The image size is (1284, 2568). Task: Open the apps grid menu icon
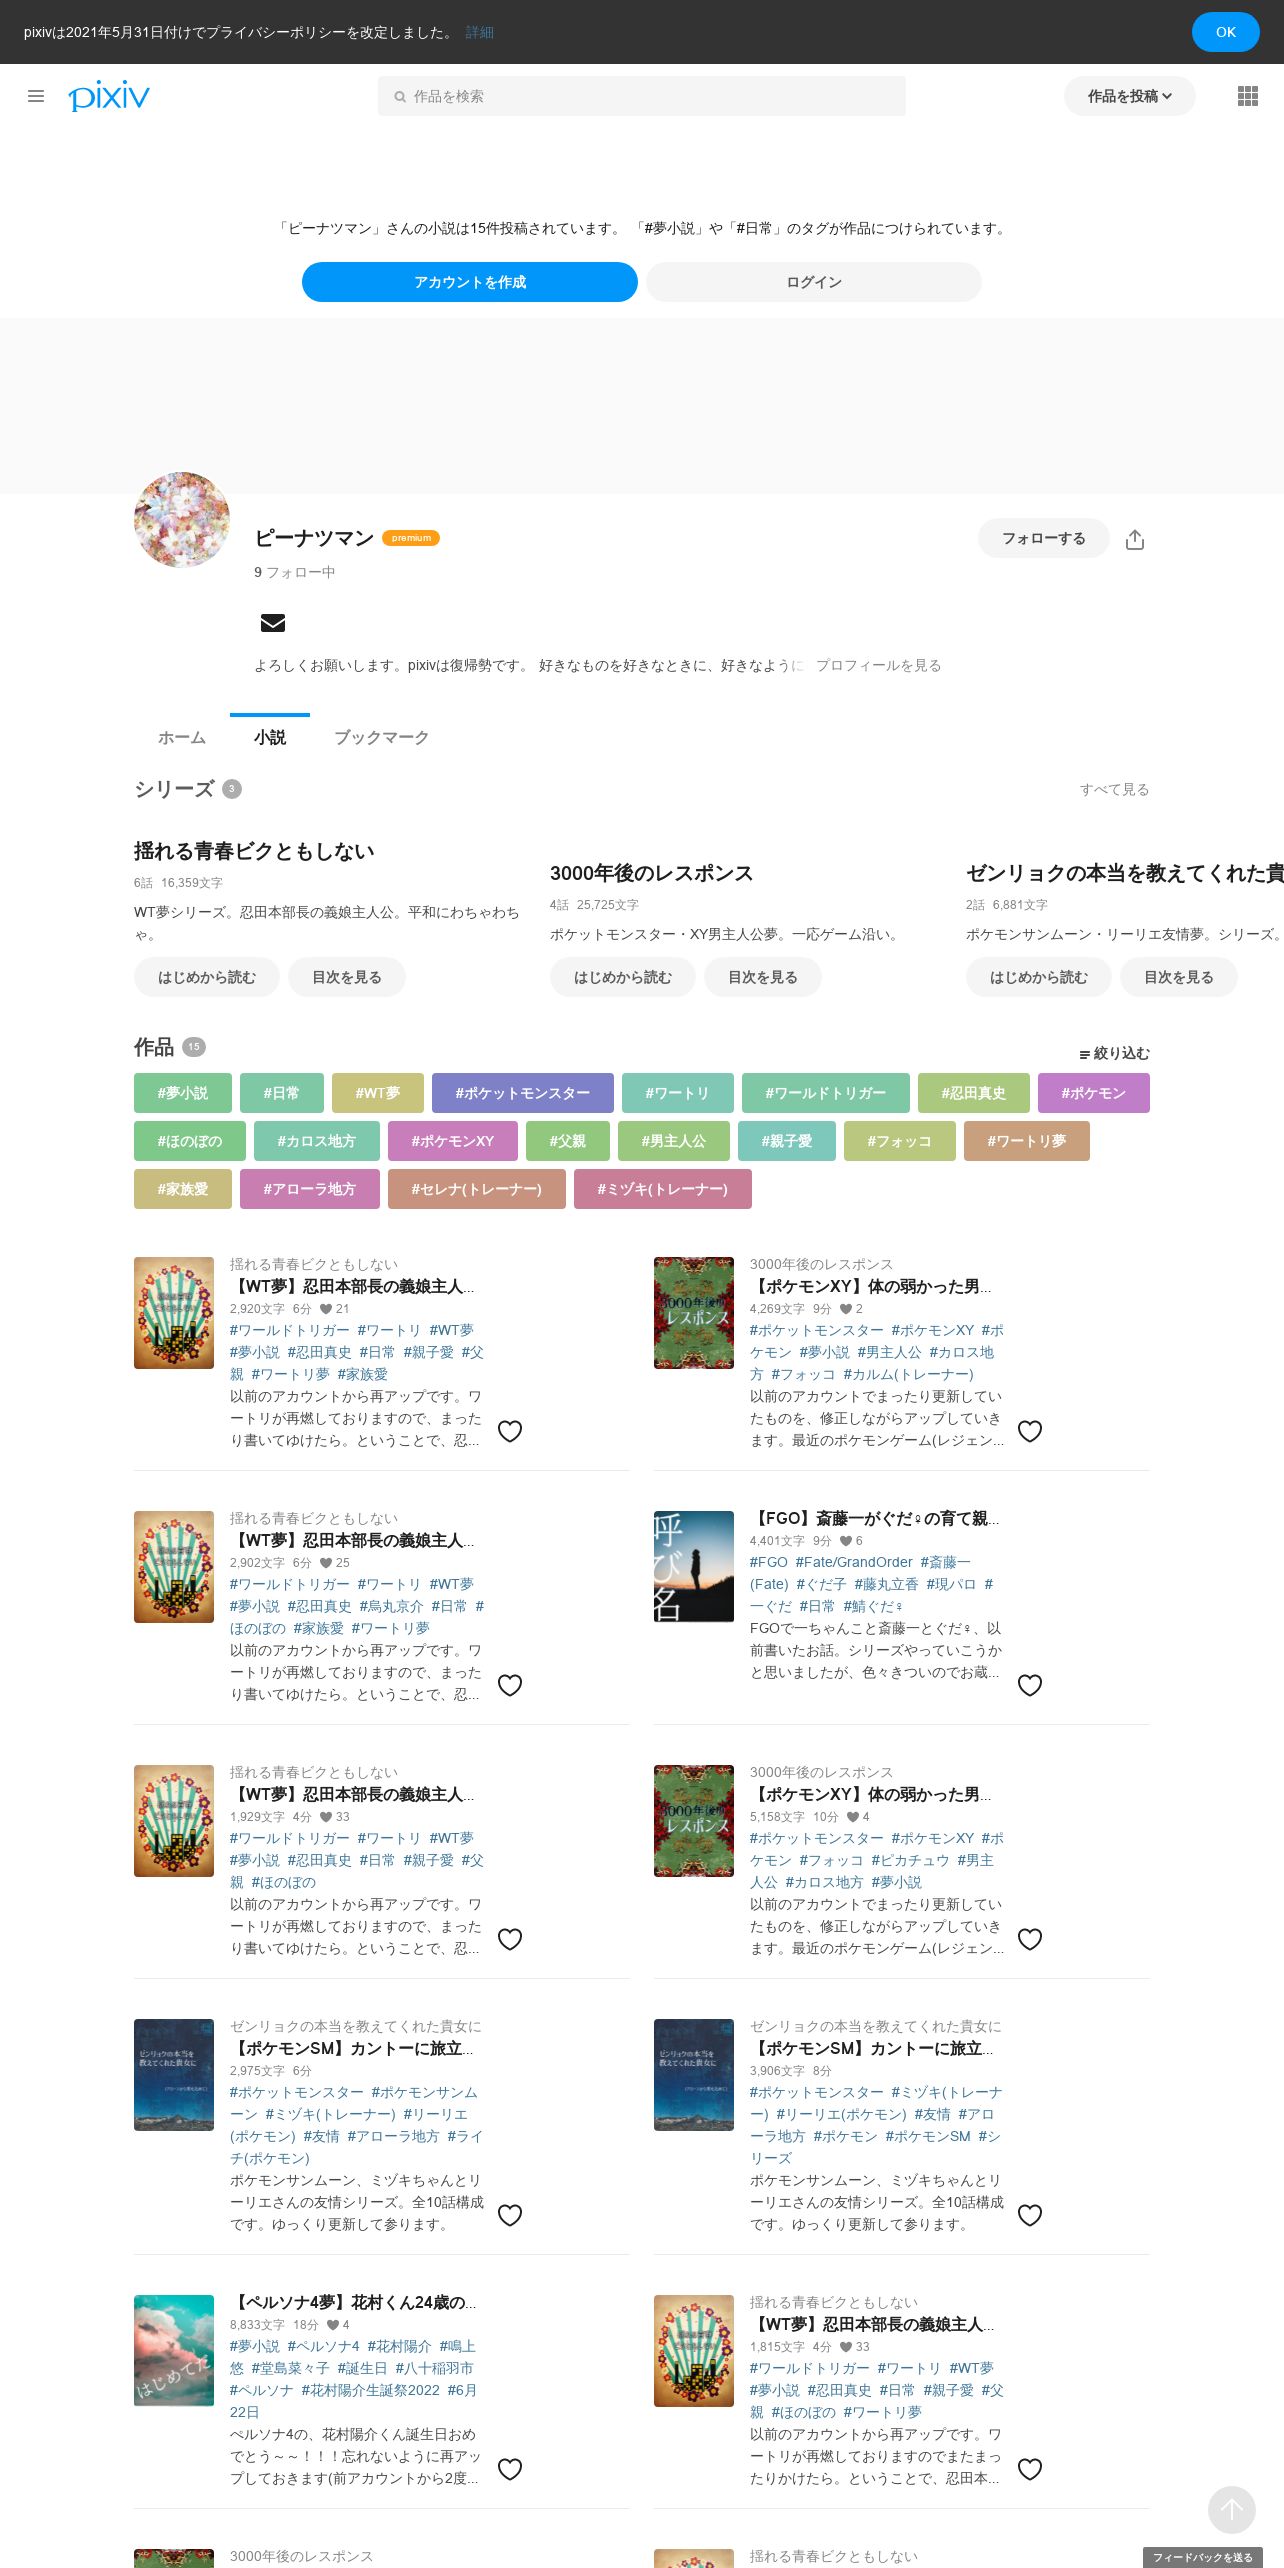pos(1247,96)
